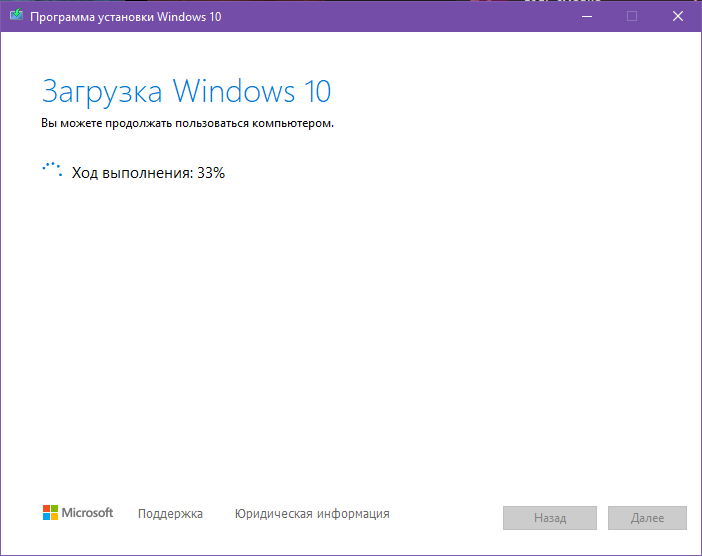This screenshot has height=556, width=702.
Task: Click the maximize button in title bar
Action: point(632,16)
